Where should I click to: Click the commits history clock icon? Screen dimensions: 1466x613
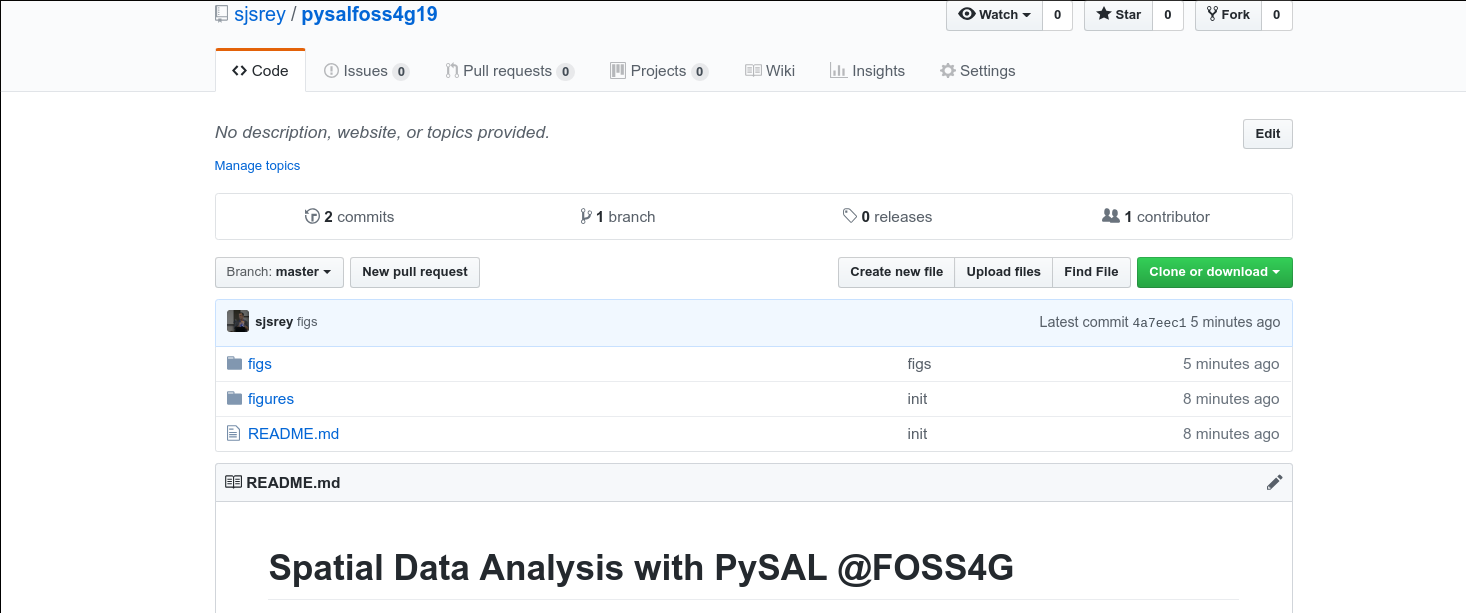point(312,216)
